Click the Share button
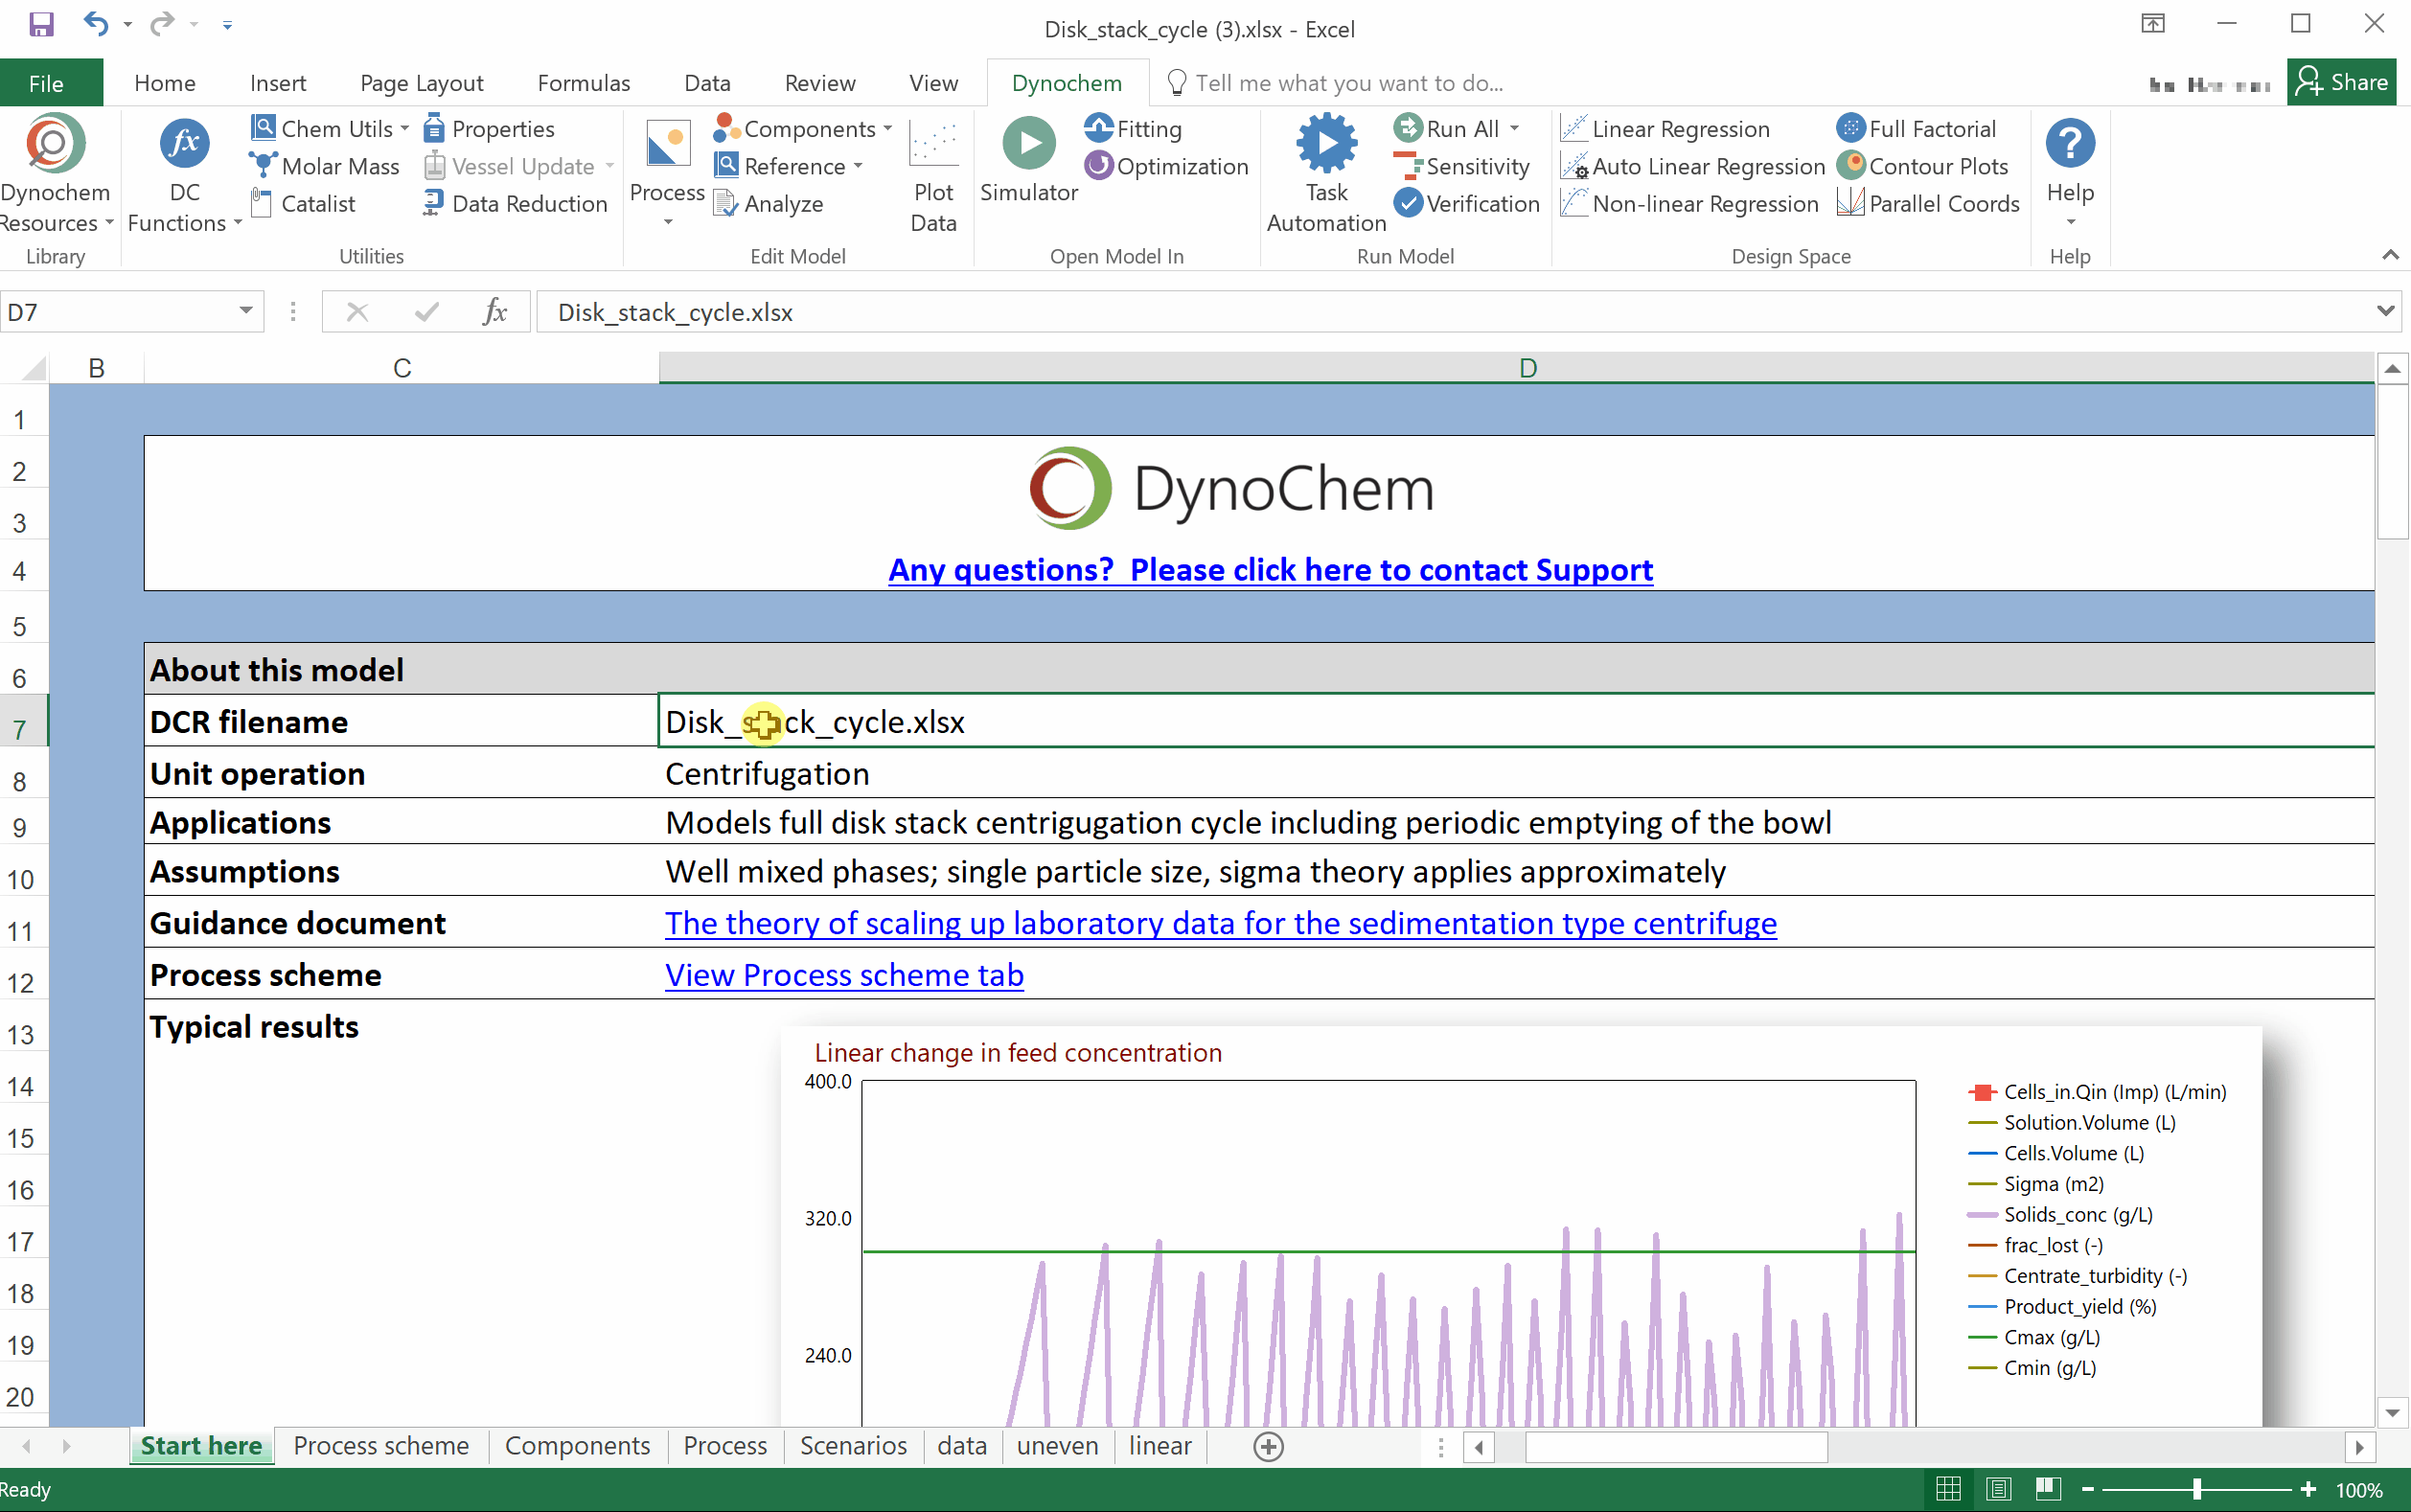 tap(2341, 83)
